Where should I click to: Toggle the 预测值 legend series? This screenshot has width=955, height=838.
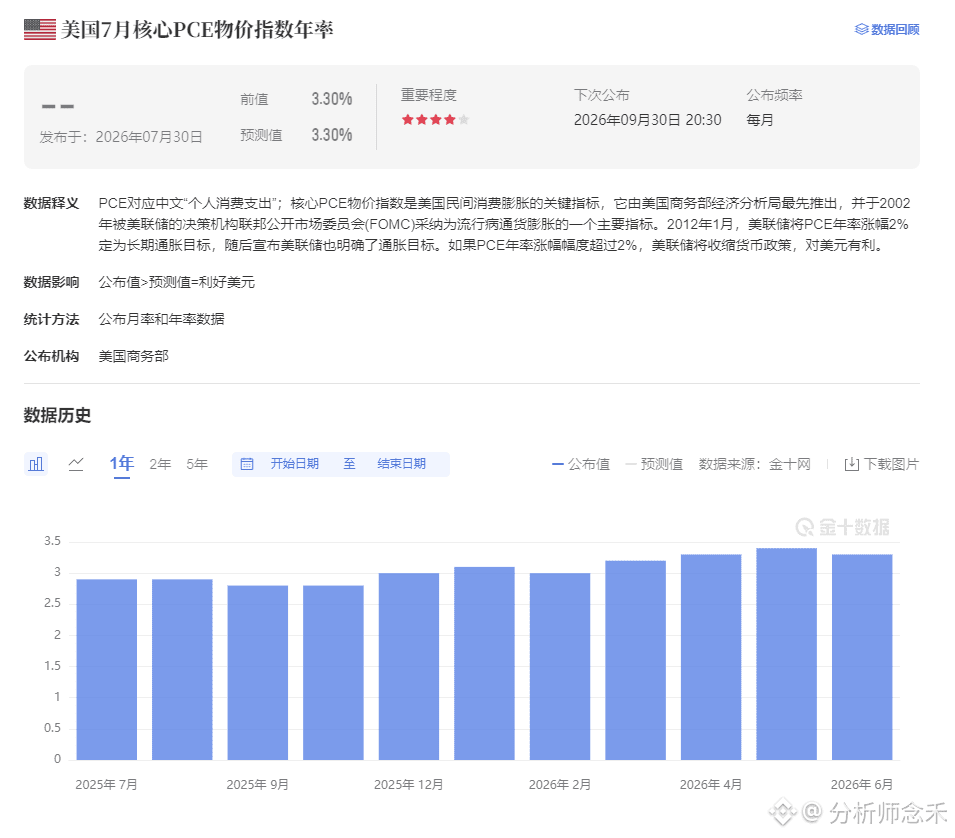click(x=654, y=464)
